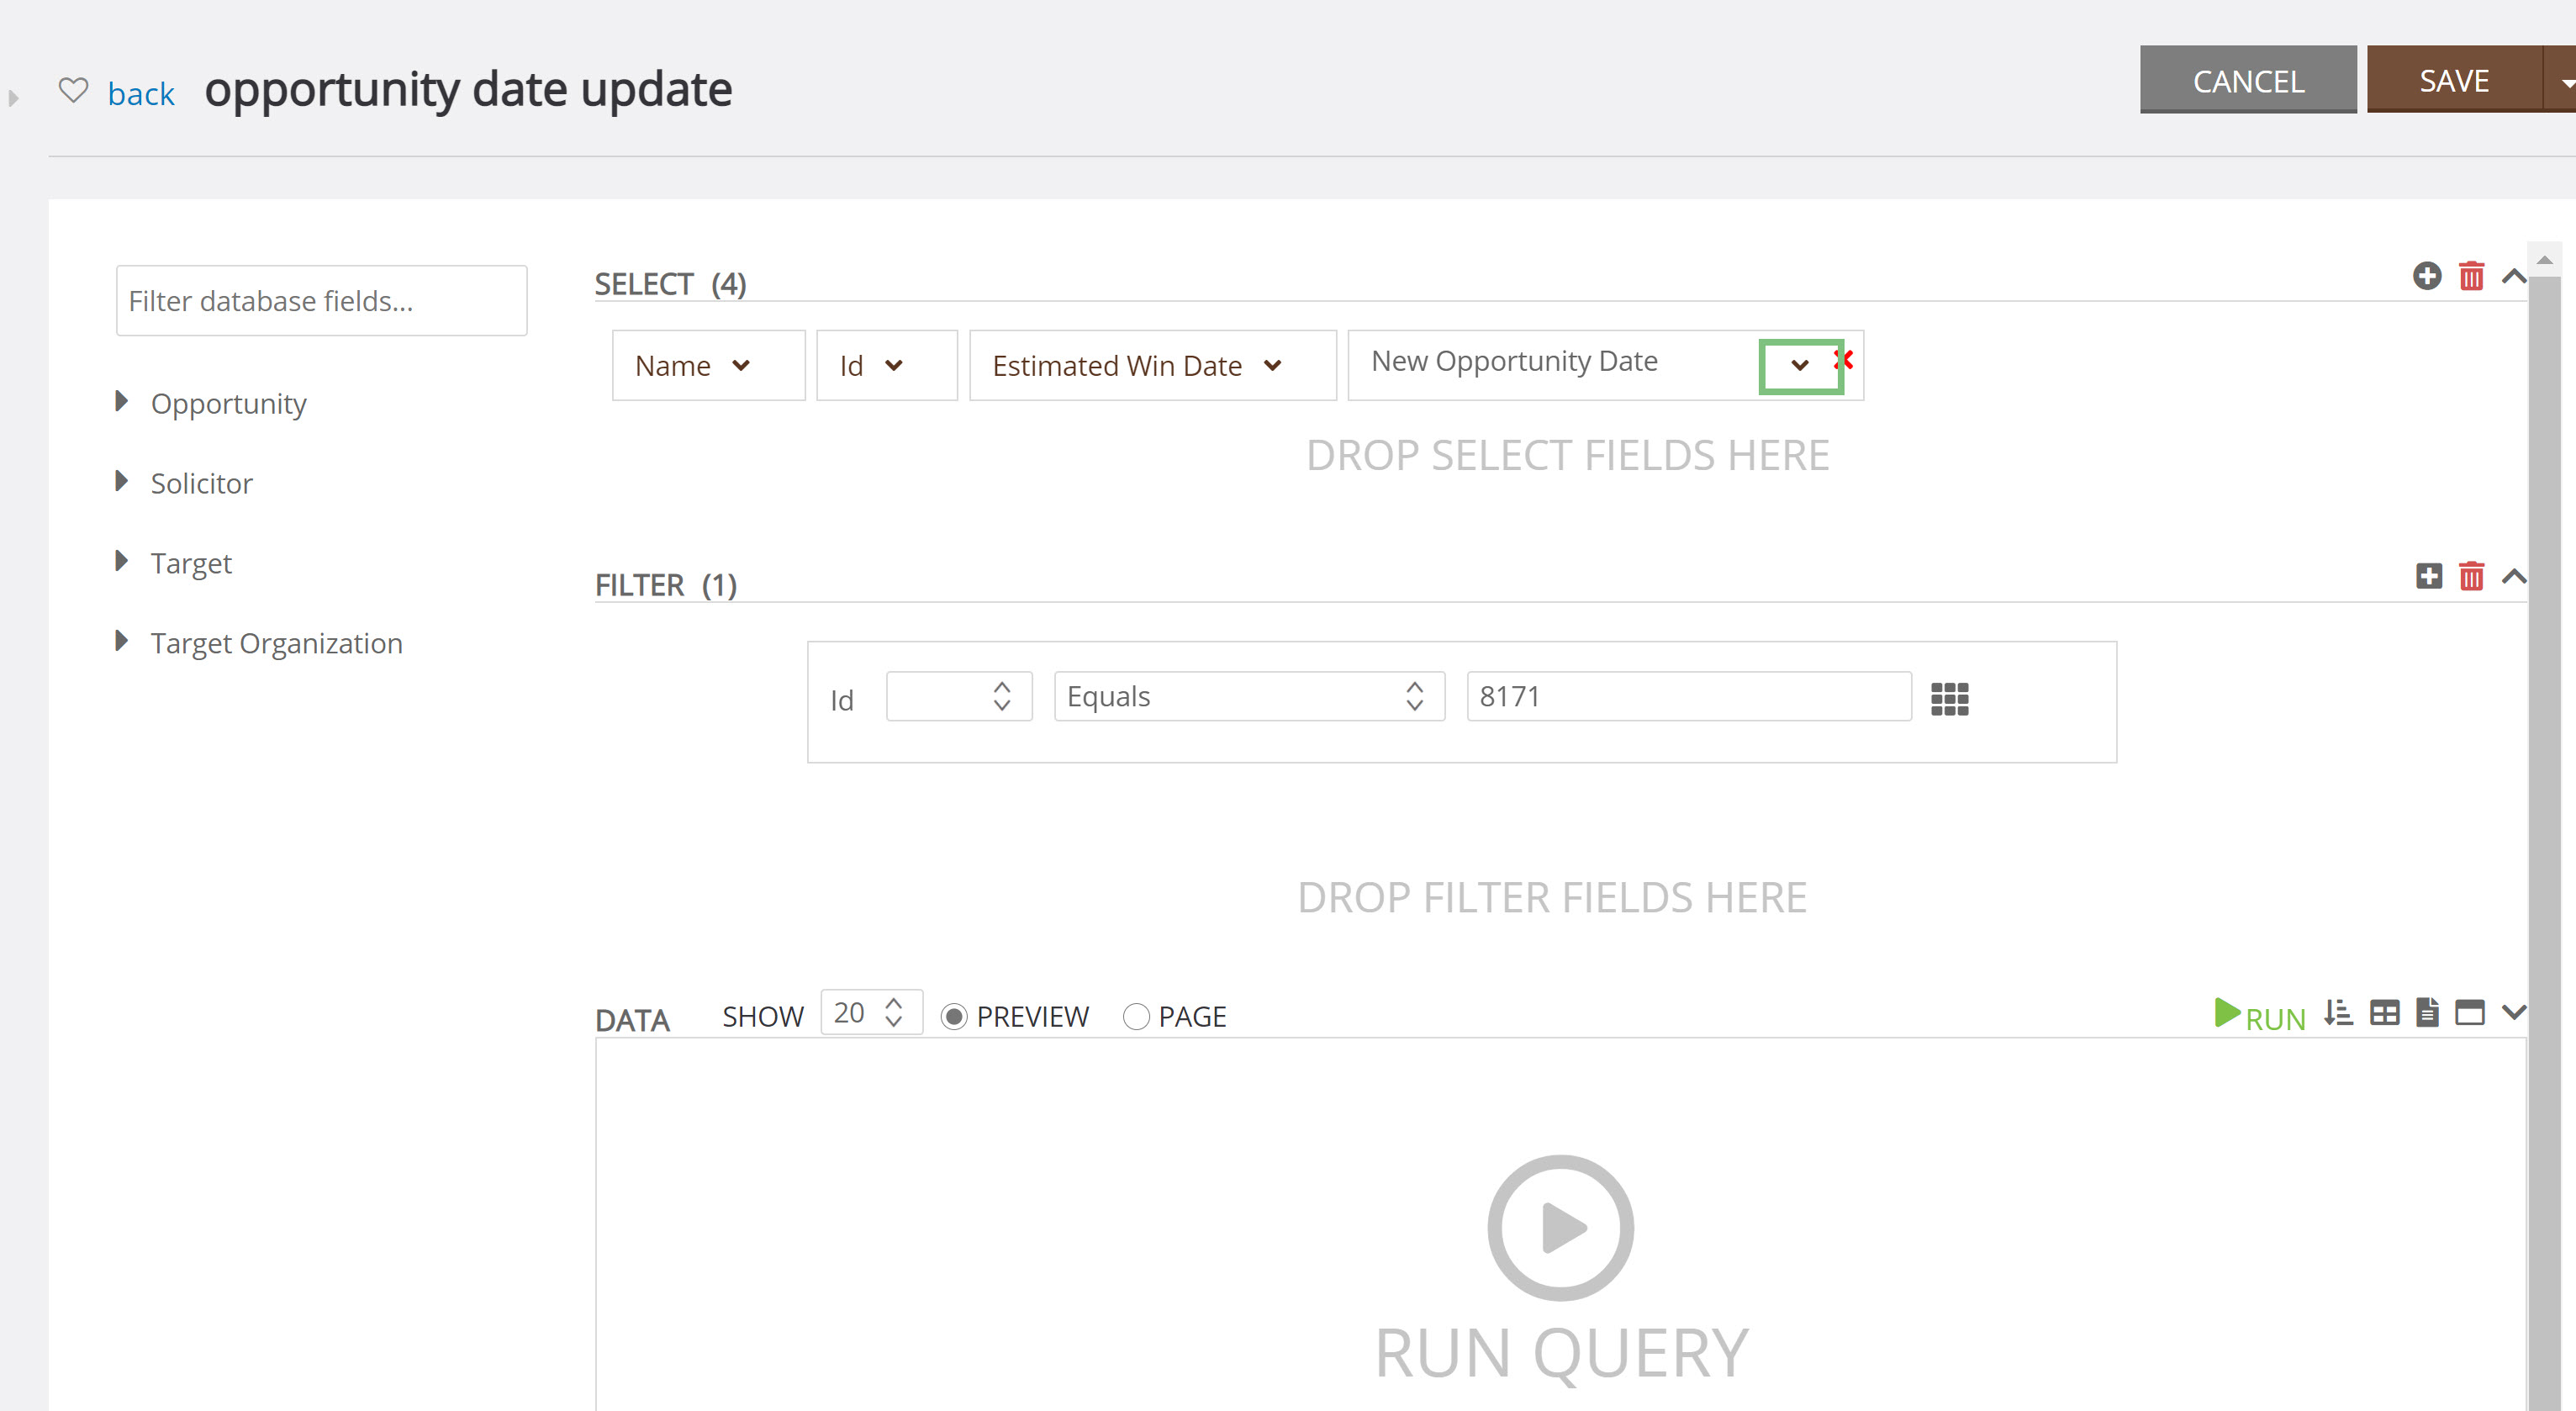
Task: Select the PREVIEW radio button
Action: coord(954,1017)
